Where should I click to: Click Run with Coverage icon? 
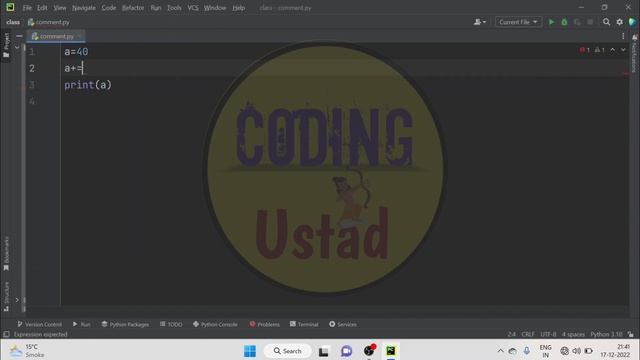(x=577, y=22)
